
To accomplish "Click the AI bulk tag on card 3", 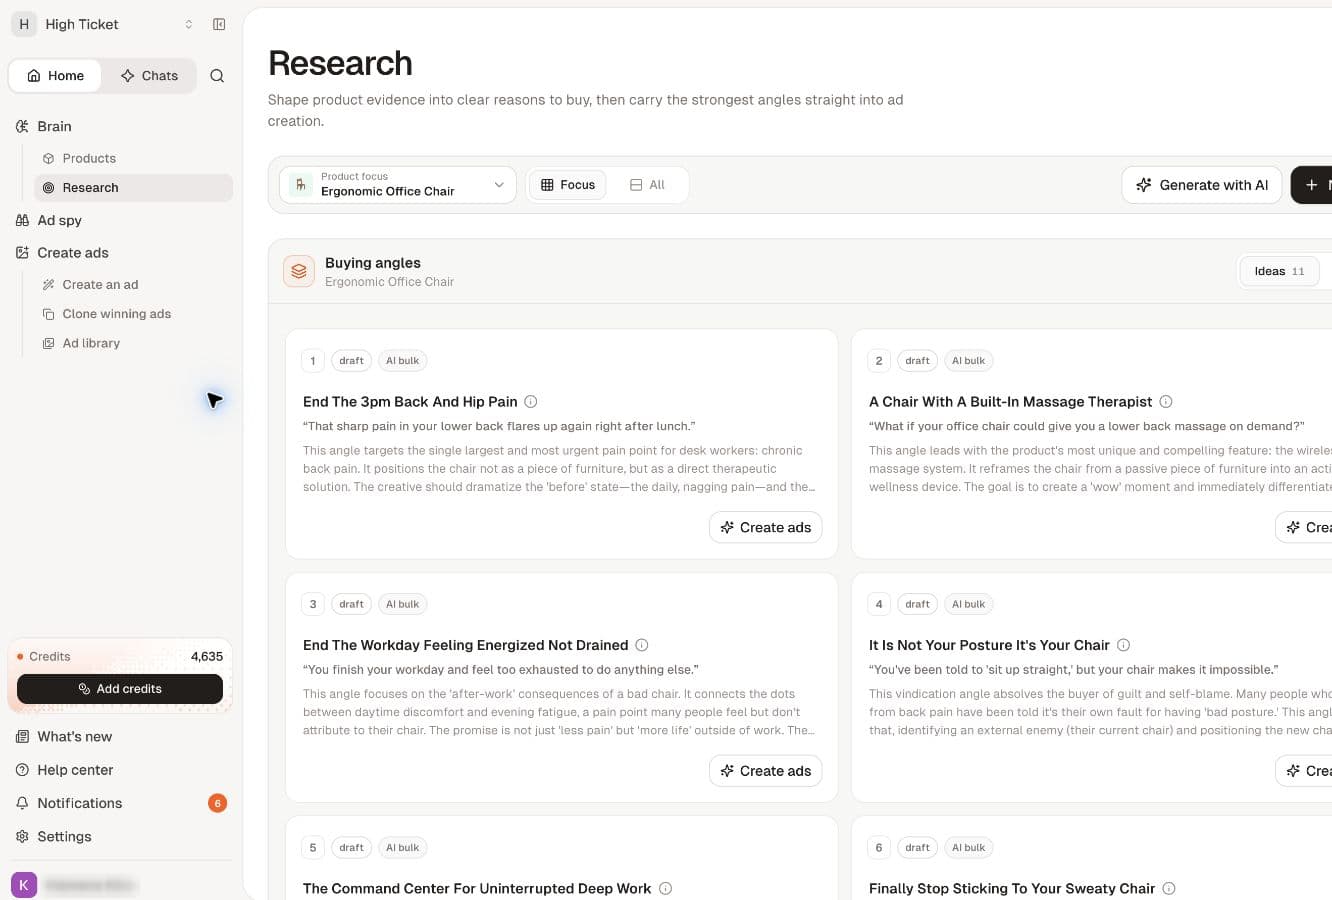I will pos(403,604).
